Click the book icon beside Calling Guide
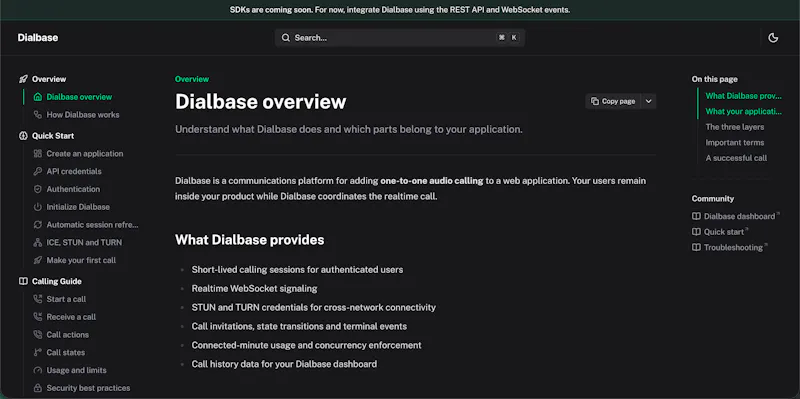Viewport: 800px width, 399px height. (23, 281)
